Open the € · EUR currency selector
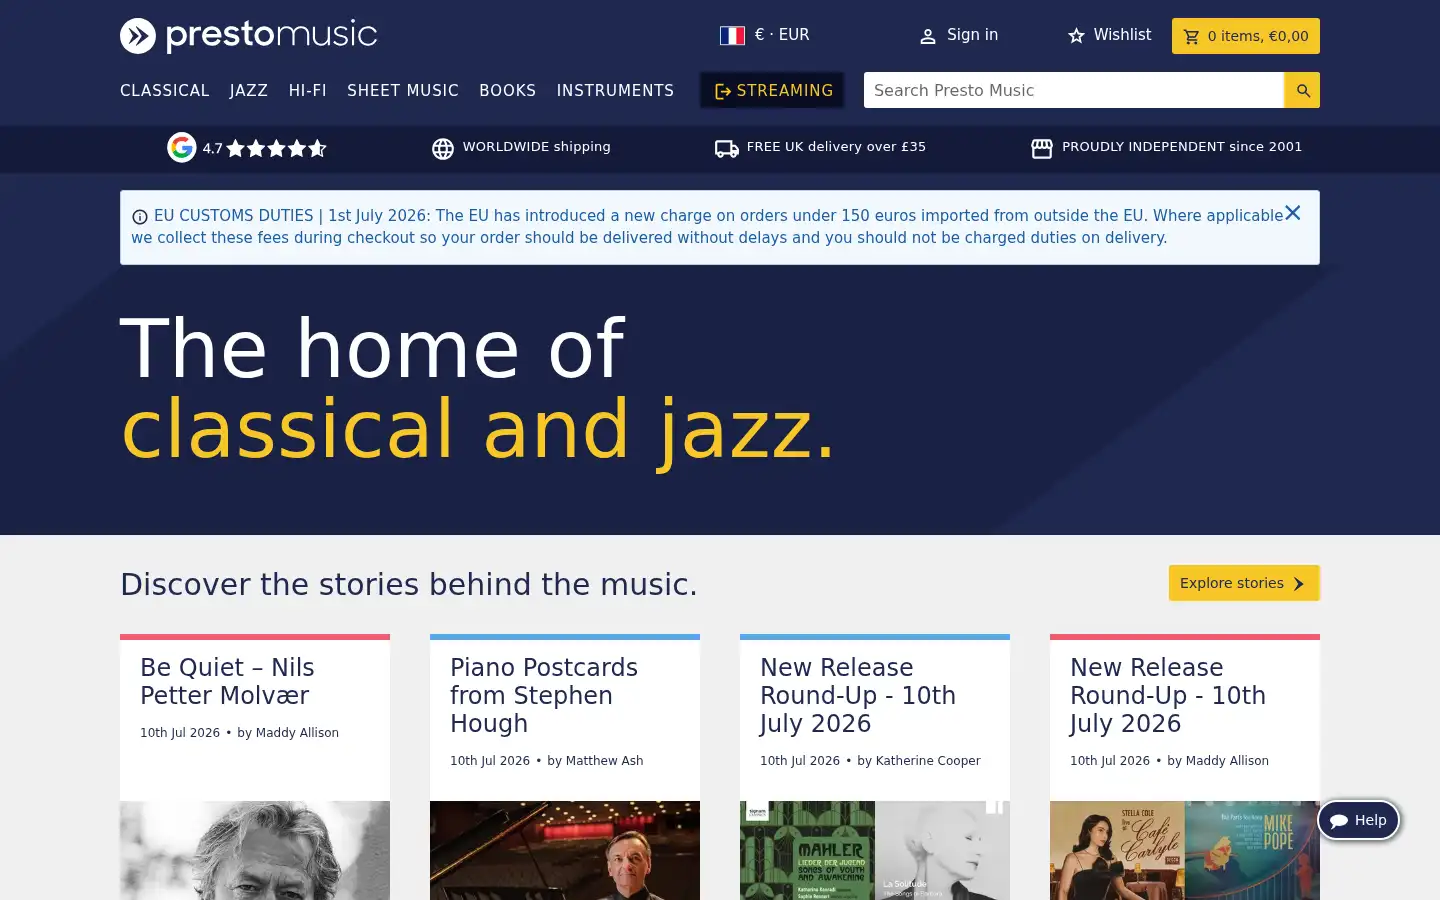 [765, 35]
